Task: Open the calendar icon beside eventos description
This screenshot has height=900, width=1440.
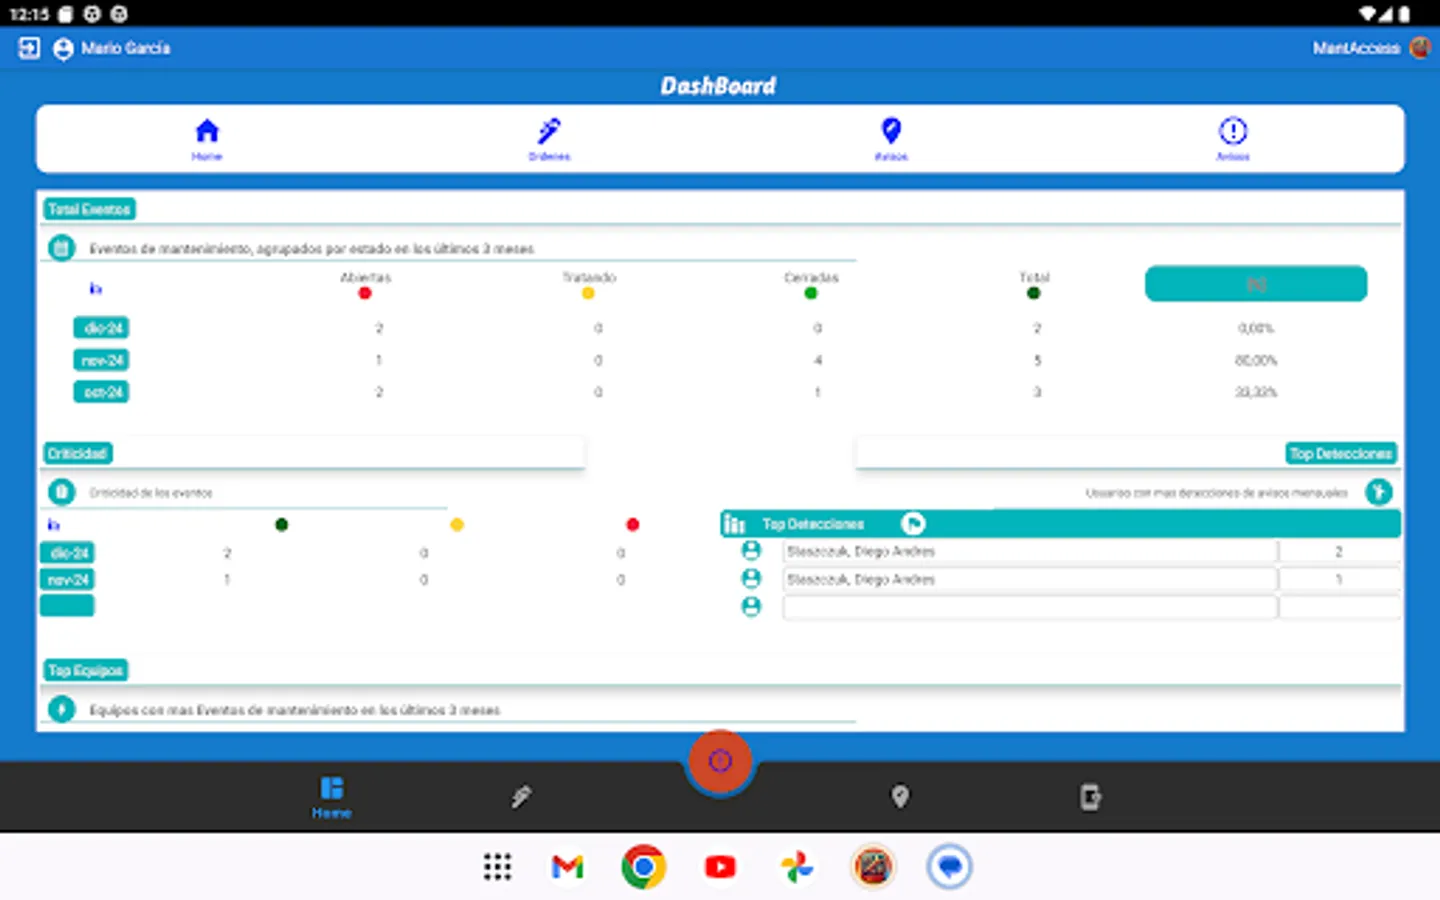Action: (x=61, y=247)
